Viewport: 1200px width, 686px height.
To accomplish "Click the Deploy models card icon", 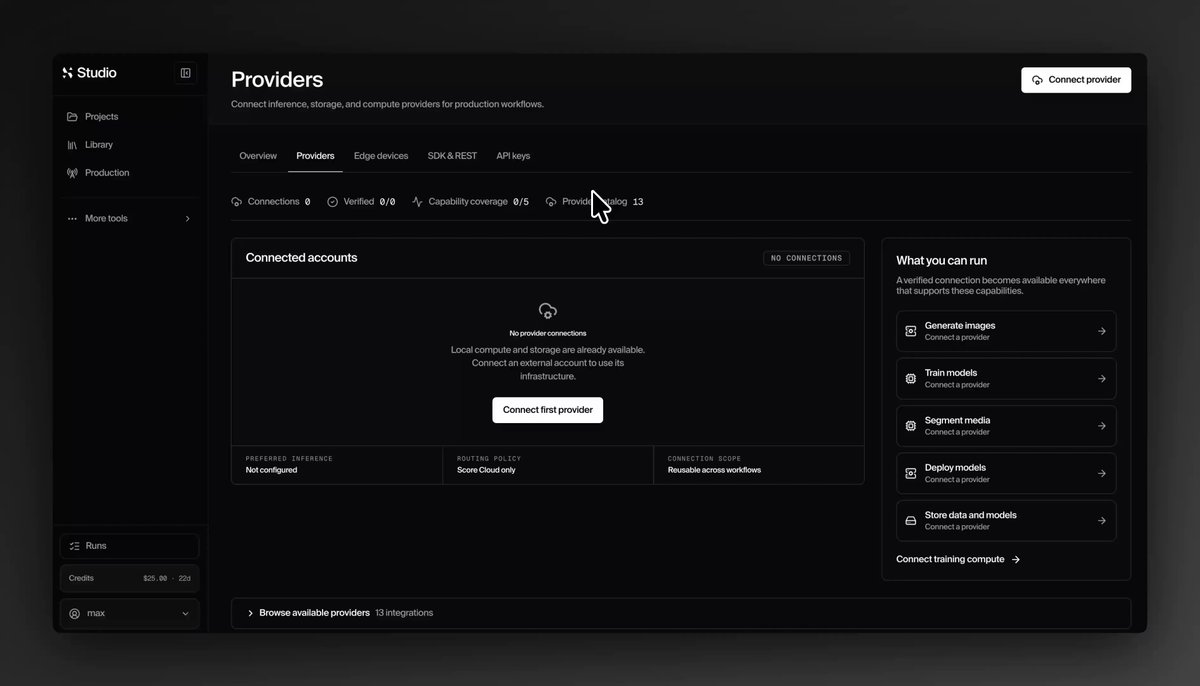I will click(x=910, y=473).
